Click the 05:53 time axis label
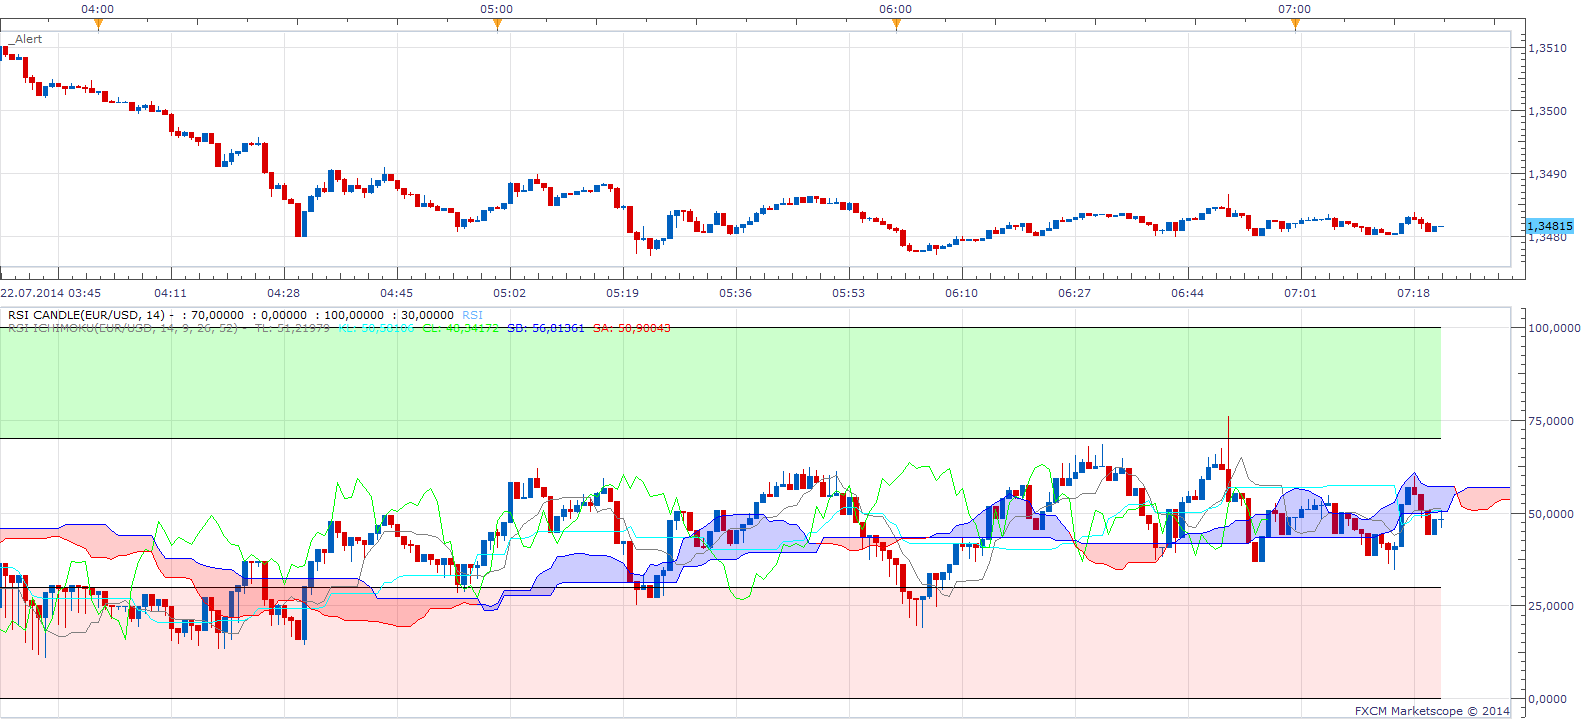Viewport: 1583px width, 720px height. 849,293
